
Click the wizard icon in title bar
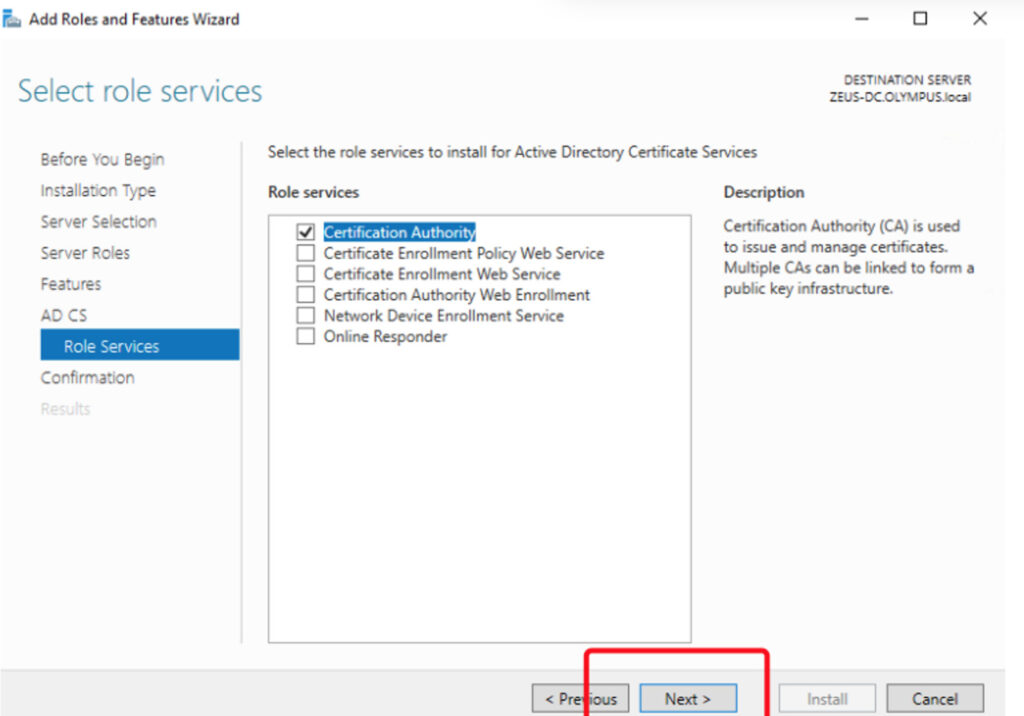point(13,19)
